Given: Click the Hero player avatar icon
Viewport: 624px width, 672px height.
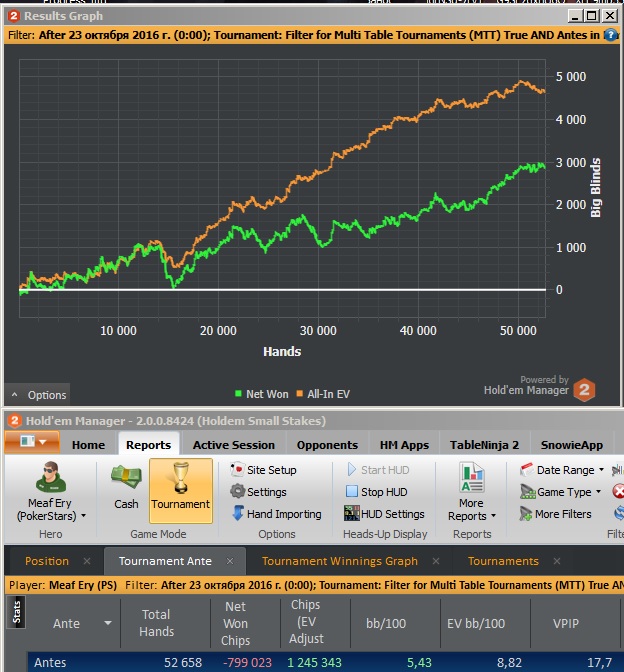Looking at the screenshot, I should pyautogui.click(x=51, y=477).
